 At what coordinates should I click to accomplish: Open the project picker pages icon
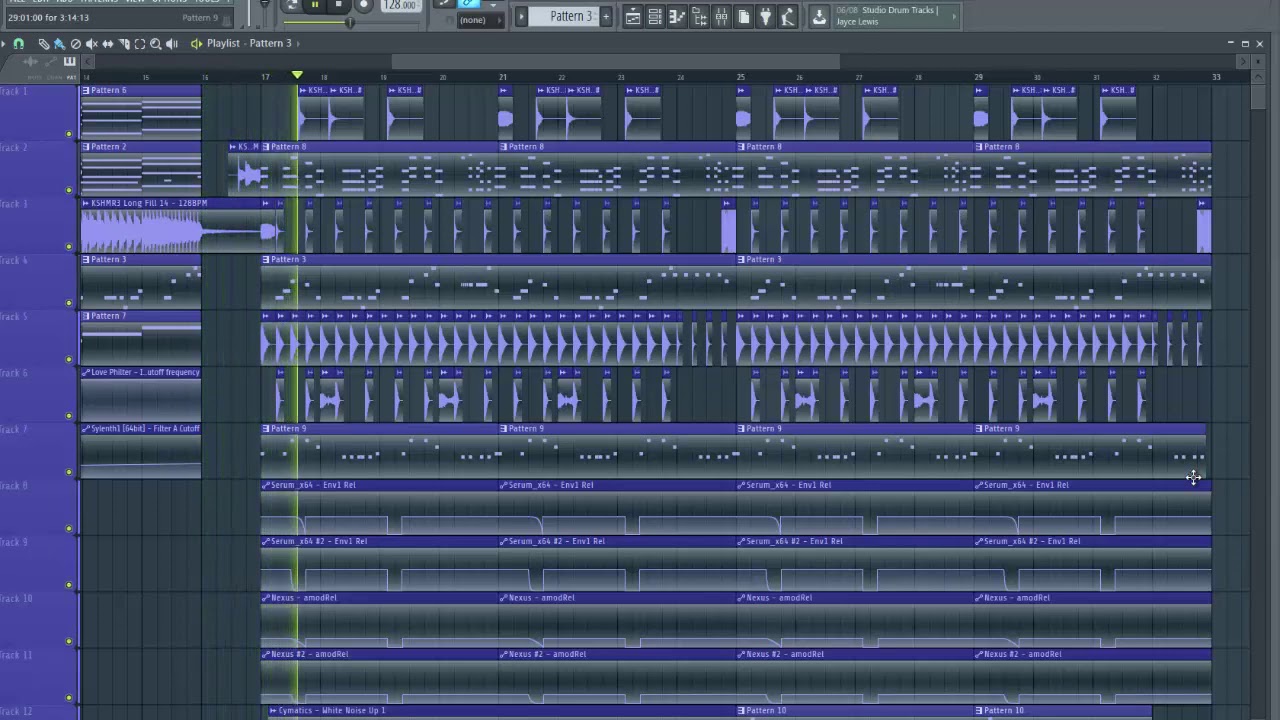pyautogui.click(x=743, y=16)
